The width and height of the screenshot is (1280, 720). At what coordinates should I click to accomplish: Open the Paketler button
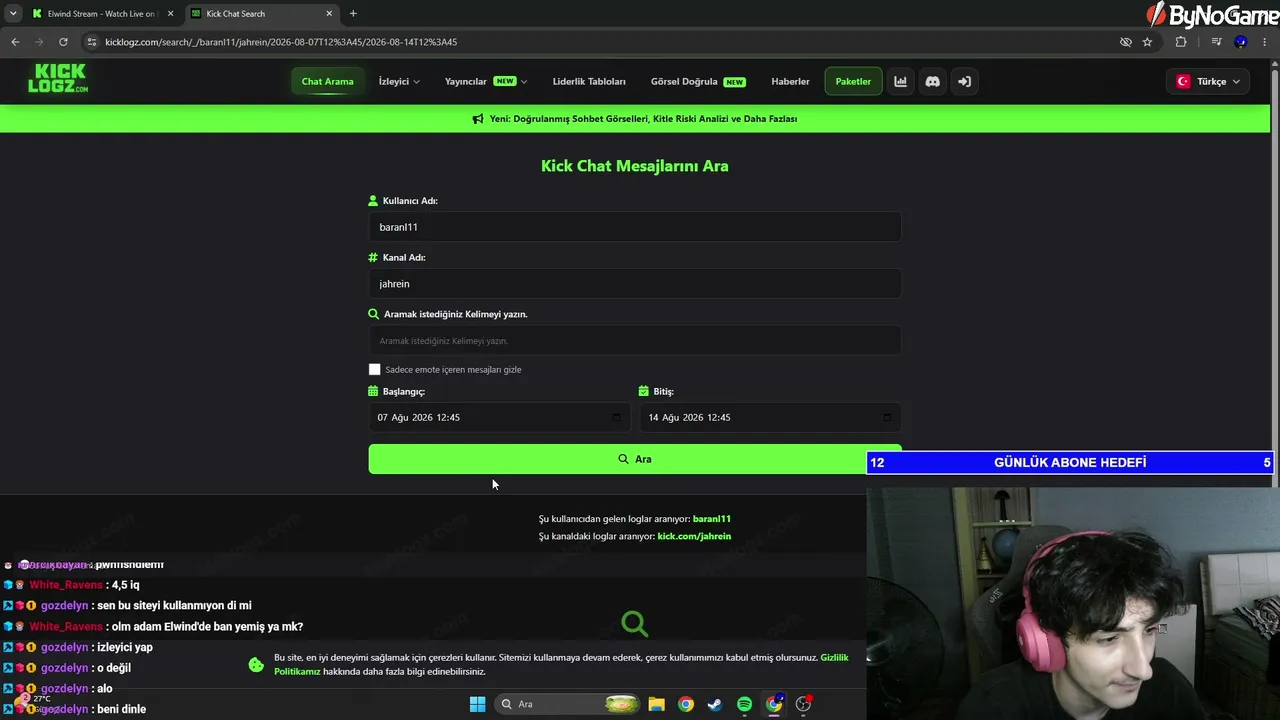853,82
